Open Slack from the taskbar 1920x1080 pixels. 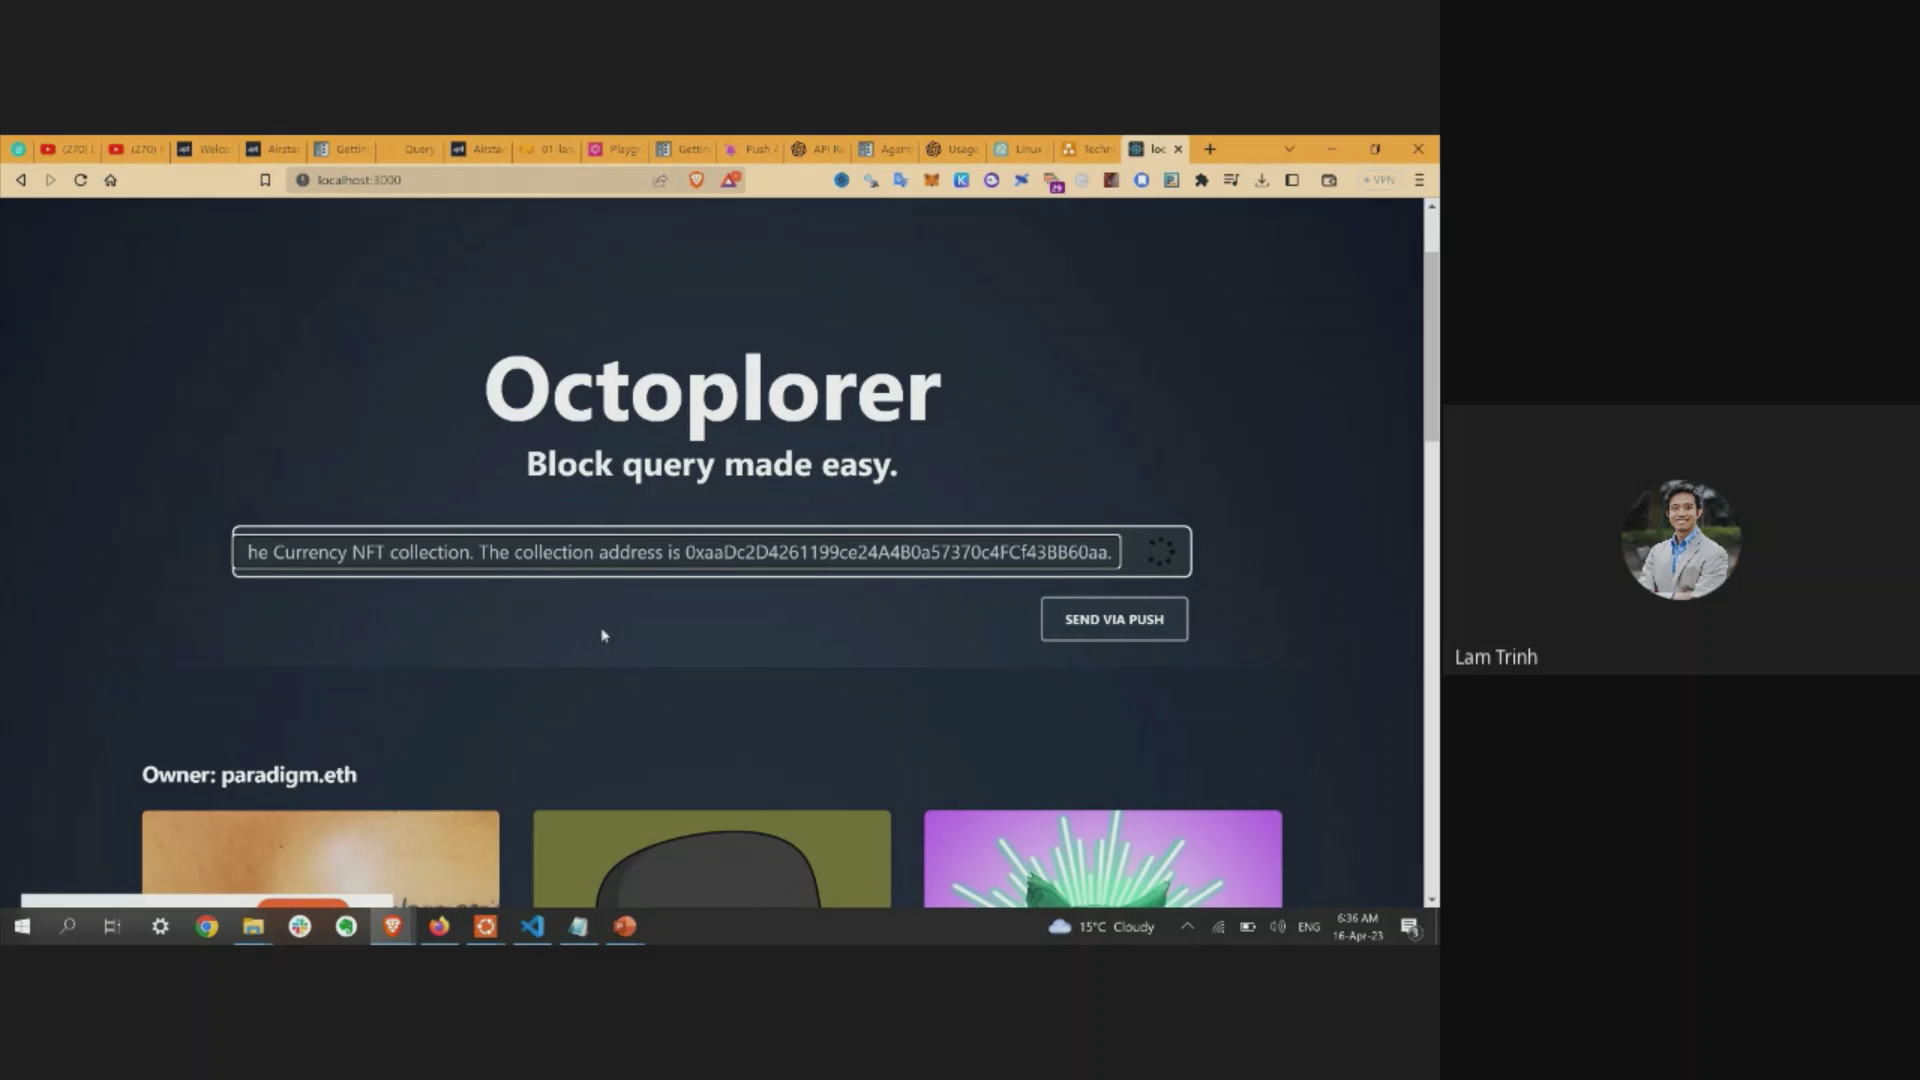point(300,927)
